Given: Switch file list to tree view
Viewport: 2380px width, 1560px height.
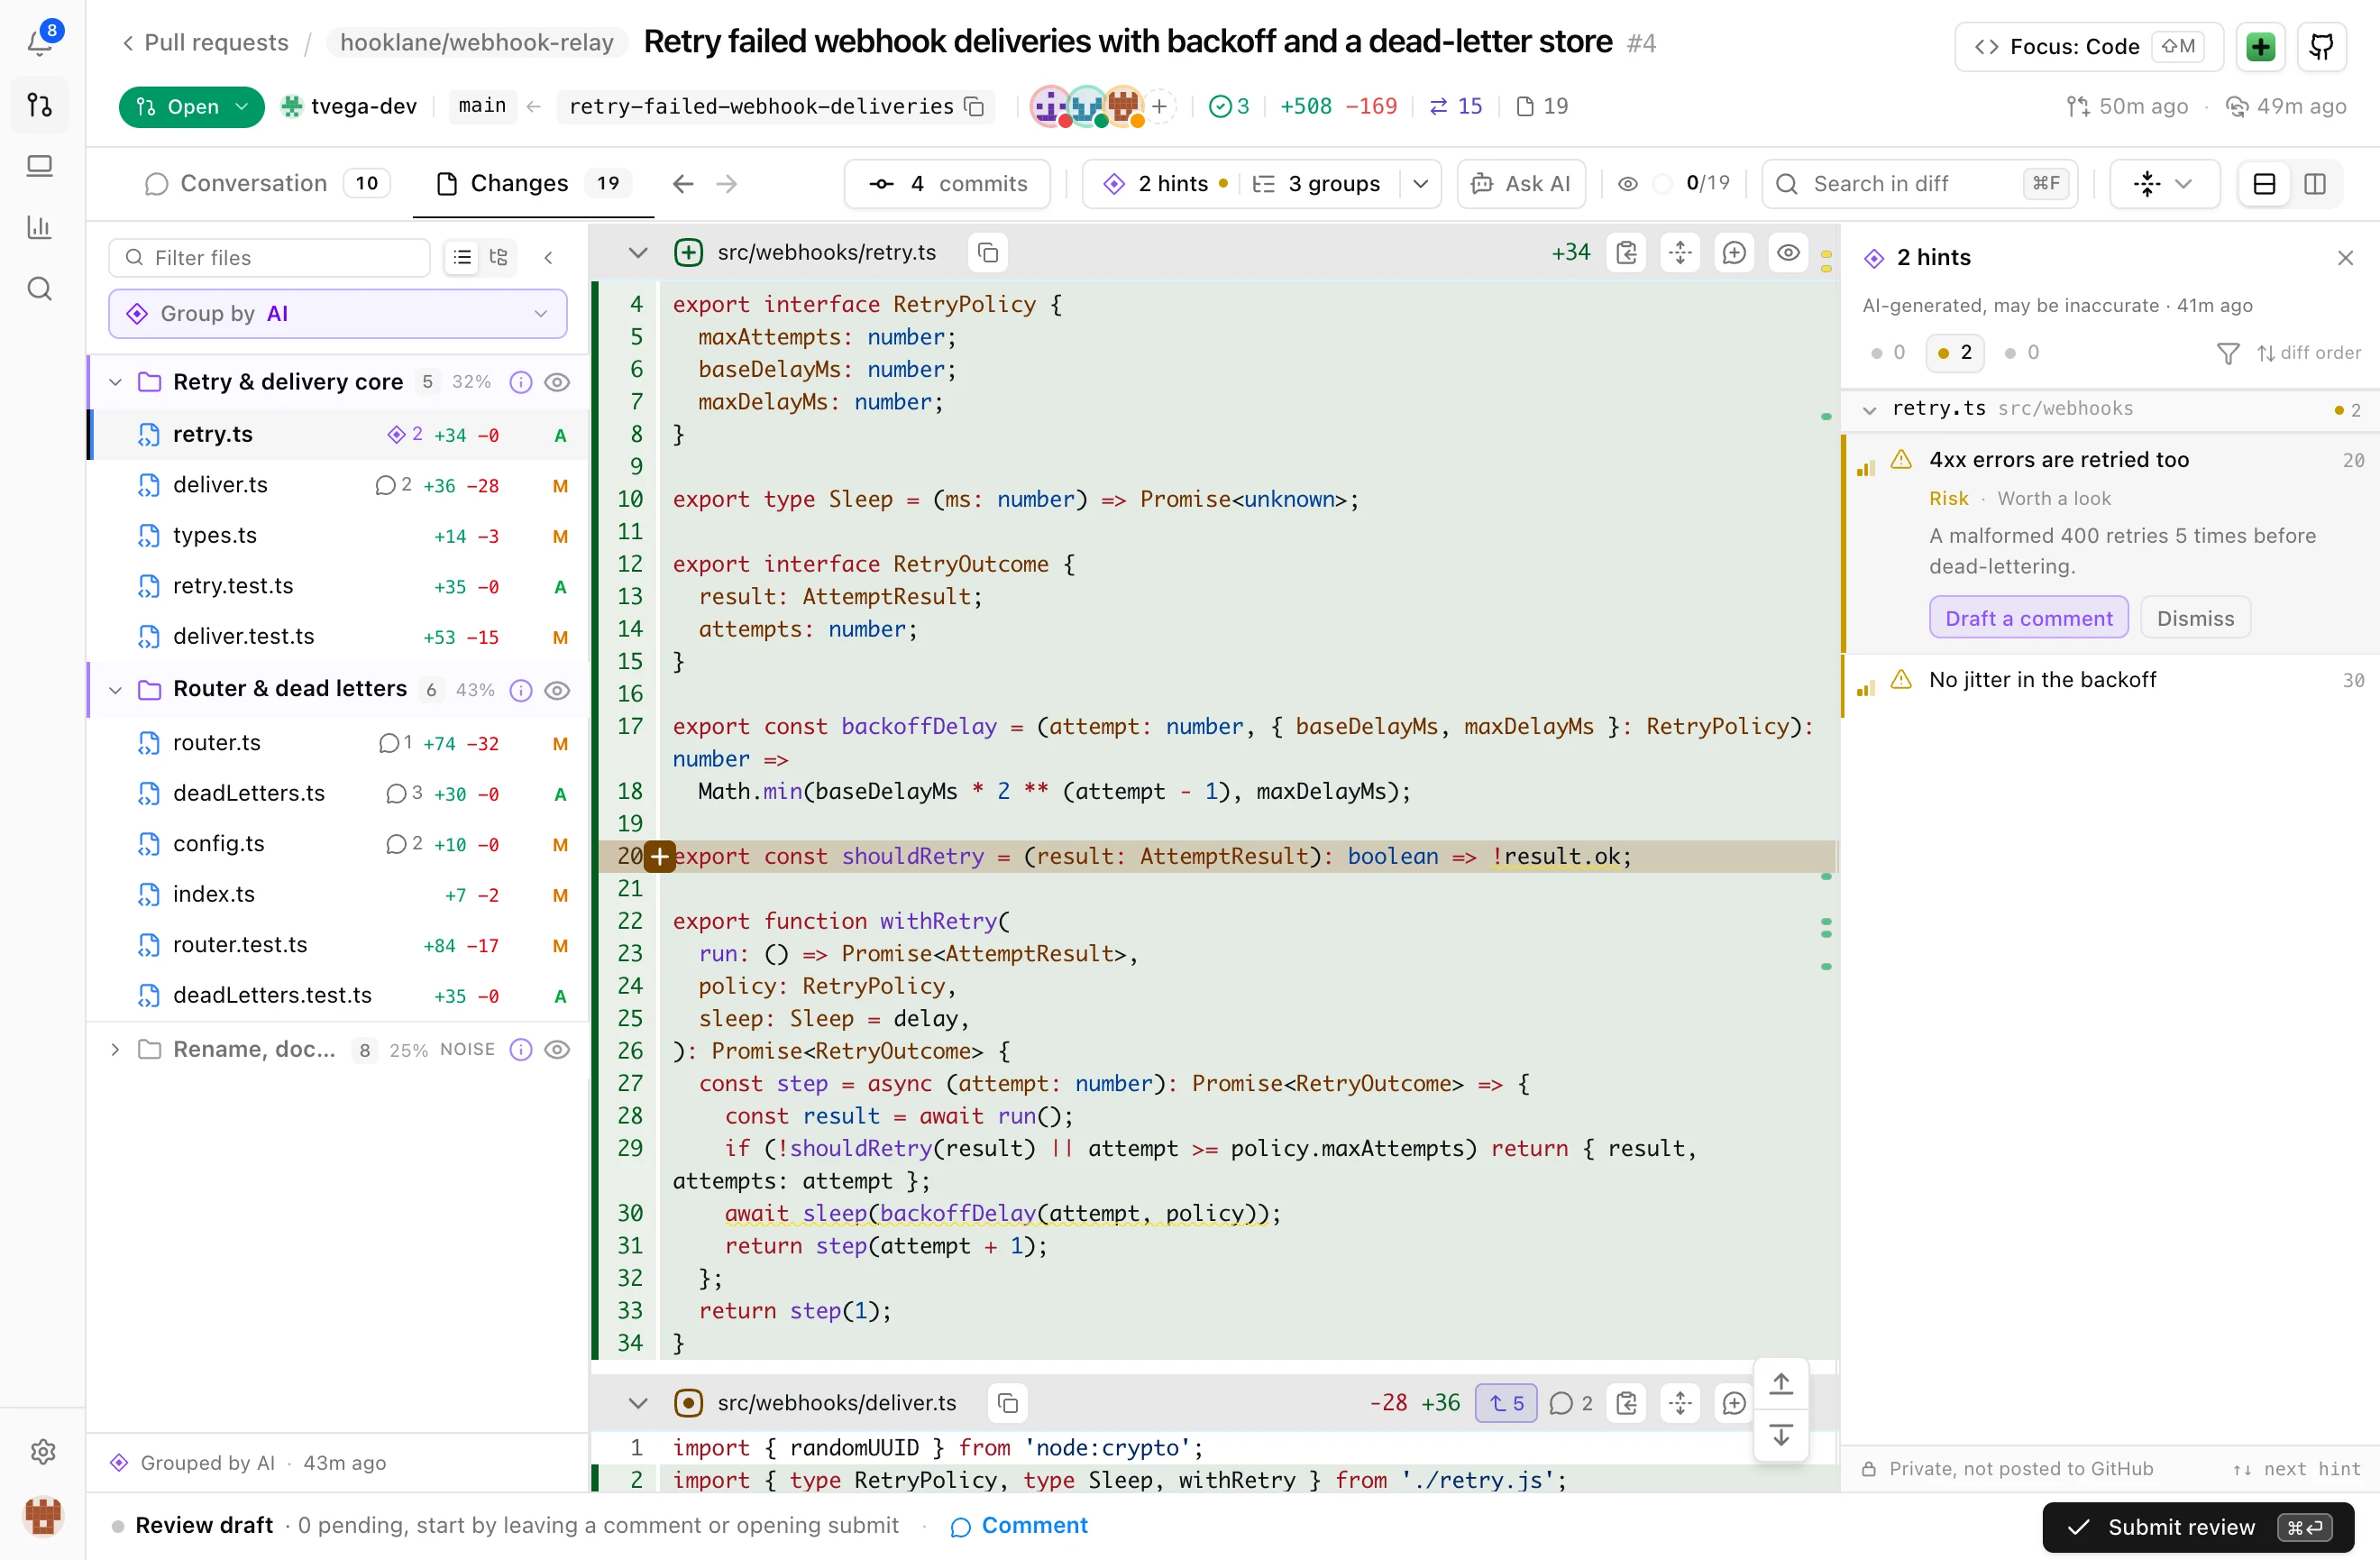Looking at the screenshot, I should coord(498,258).
